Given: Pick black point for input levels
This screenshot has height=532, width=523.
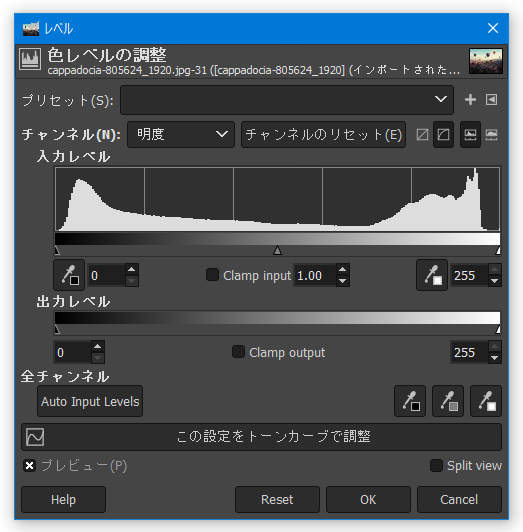Looking at the screenshot, I should 69,275.
